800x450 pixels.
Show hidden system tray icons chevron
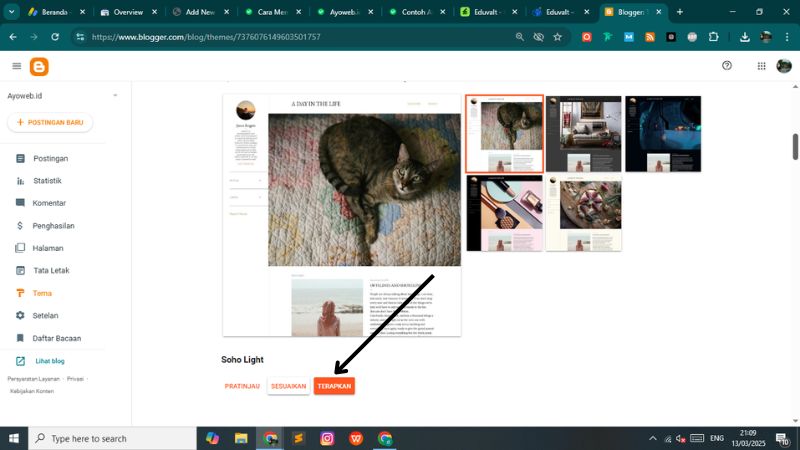click(x=653, y=438)
